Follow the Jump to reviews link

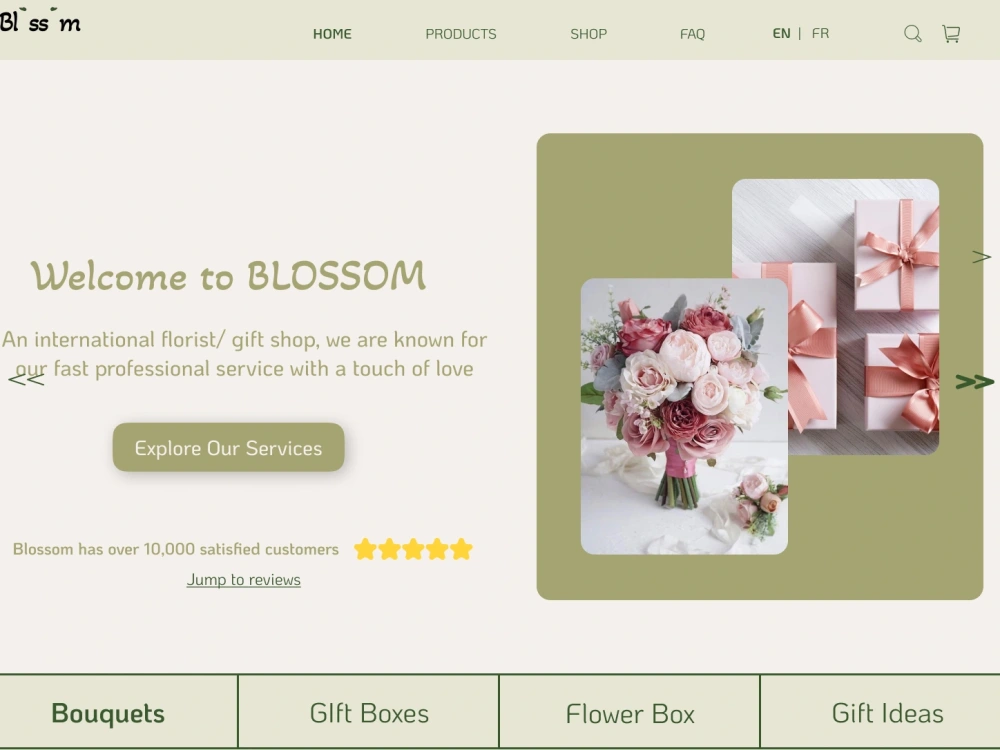pyautogui.click(x=244, y=580)
